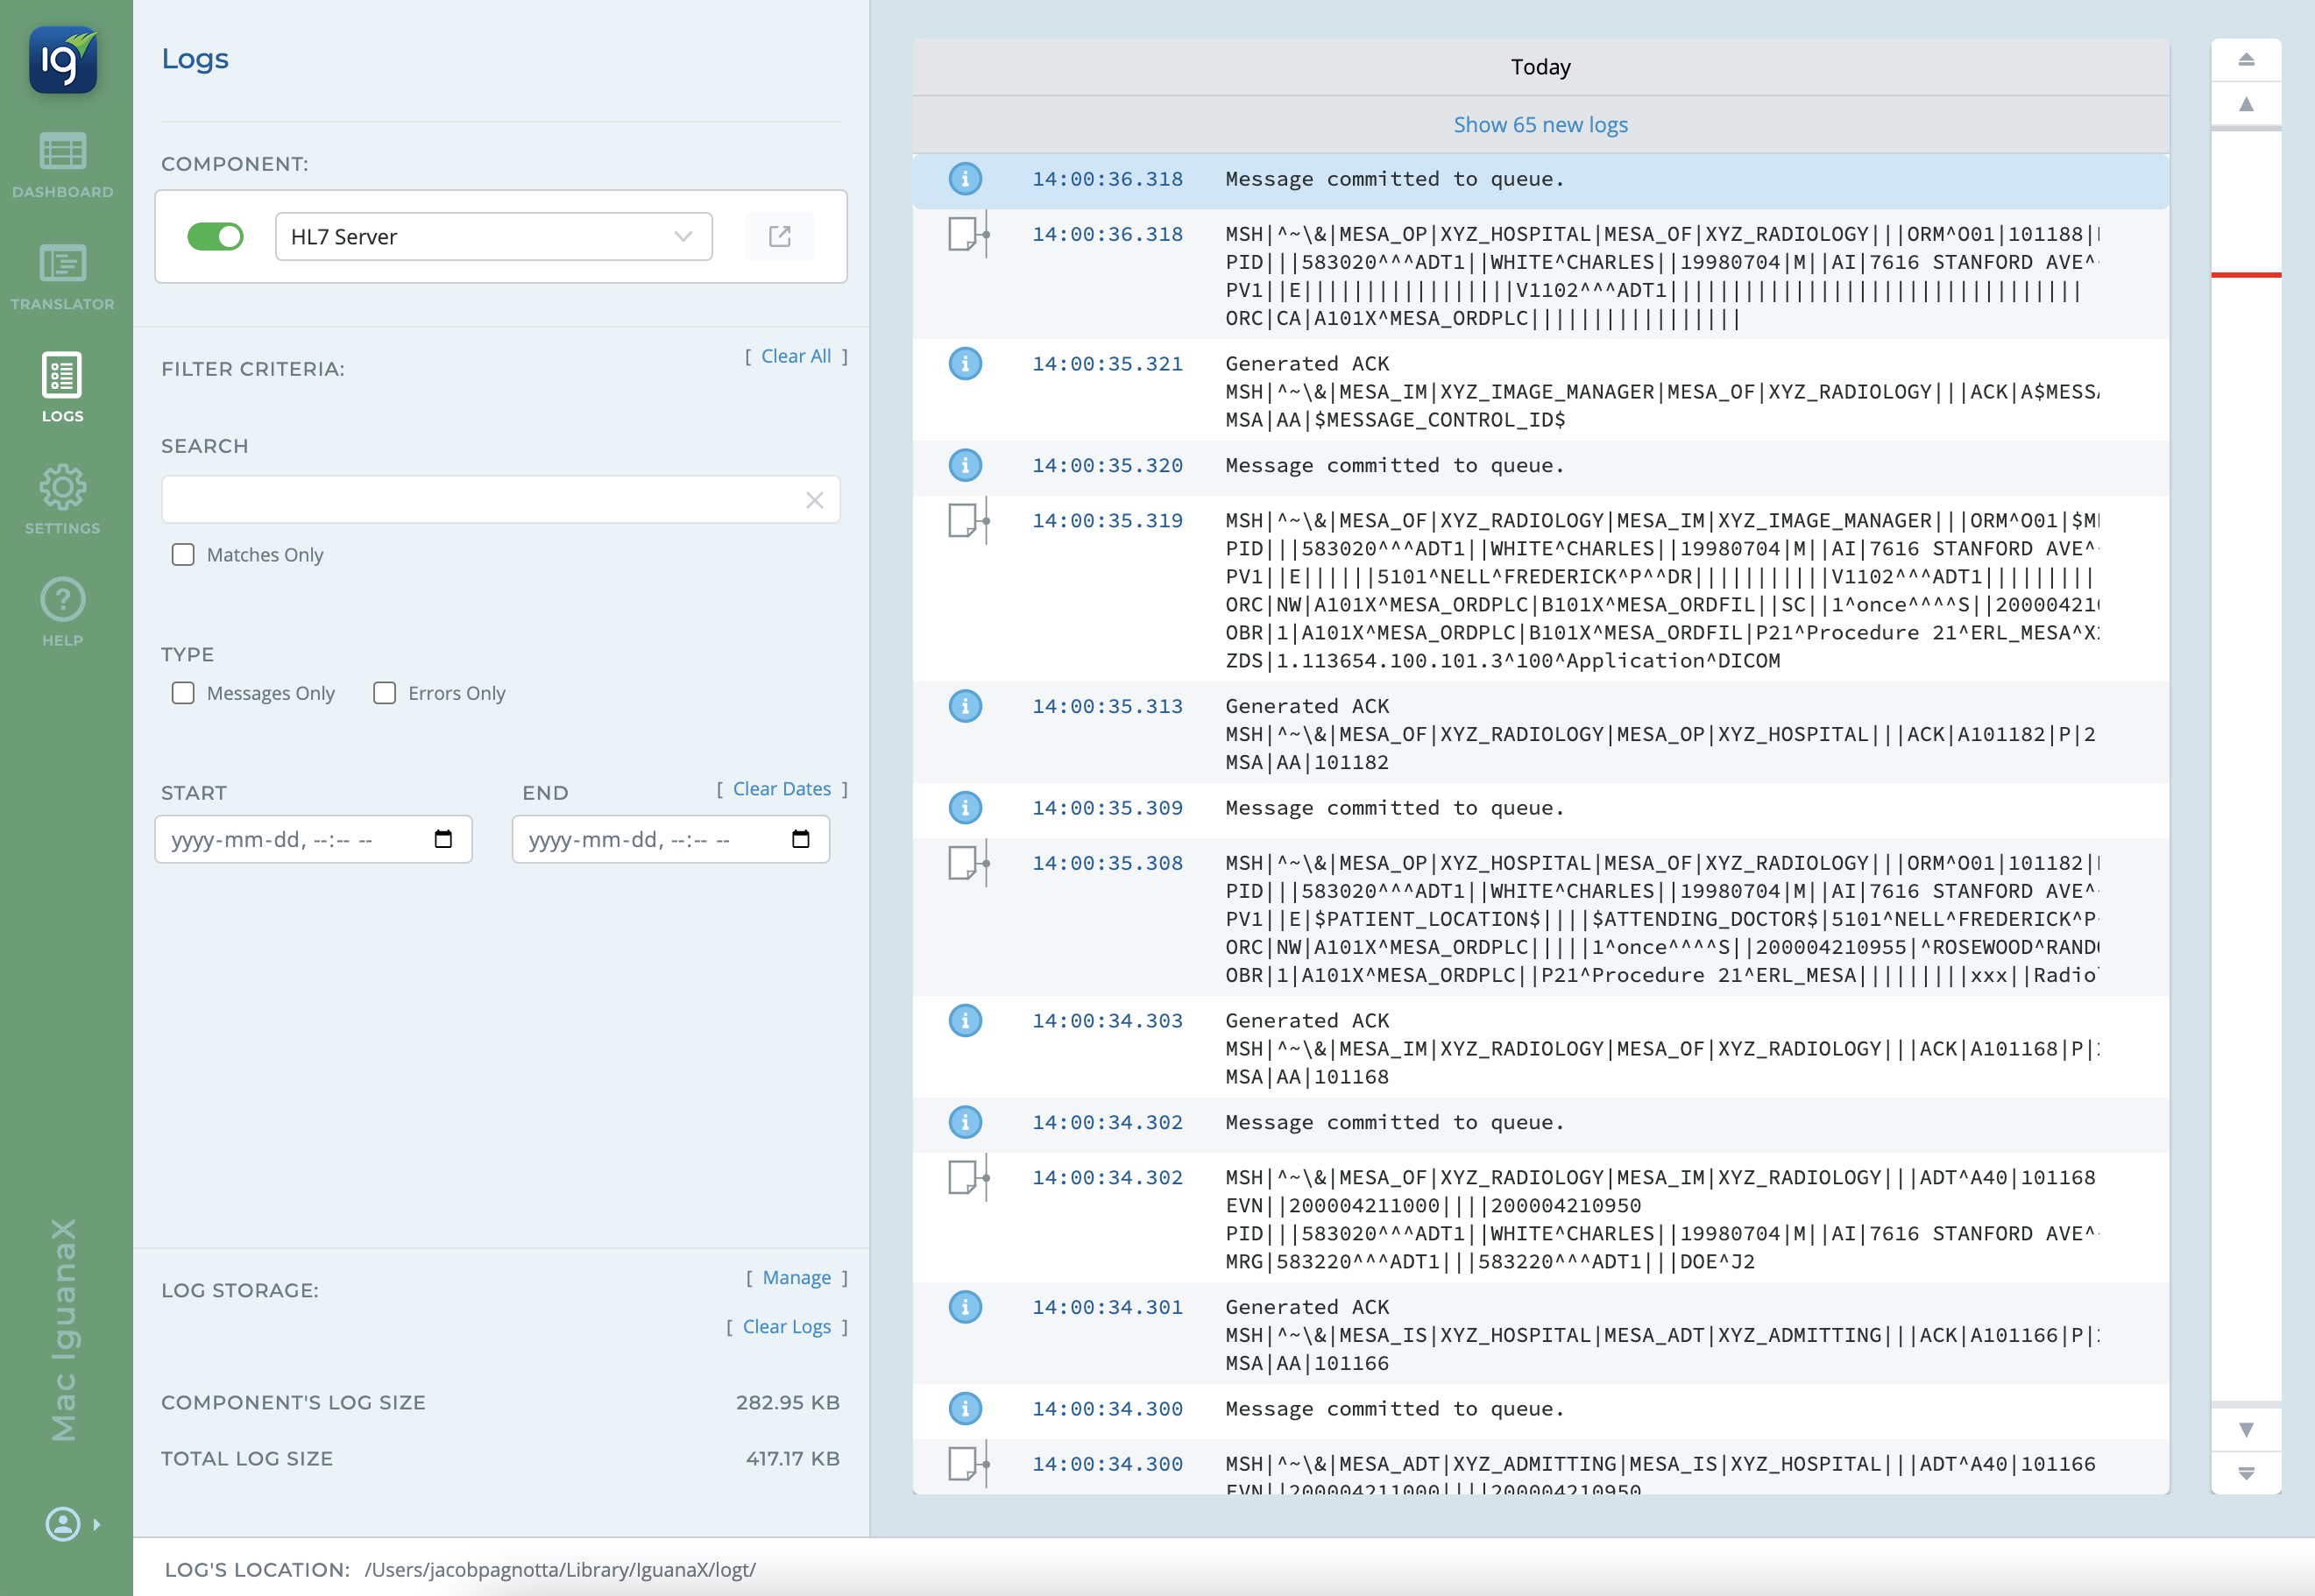The image size is (2315, 1596).
Task: Click the Clear All filter link
Action: click(x=796, y=356)
